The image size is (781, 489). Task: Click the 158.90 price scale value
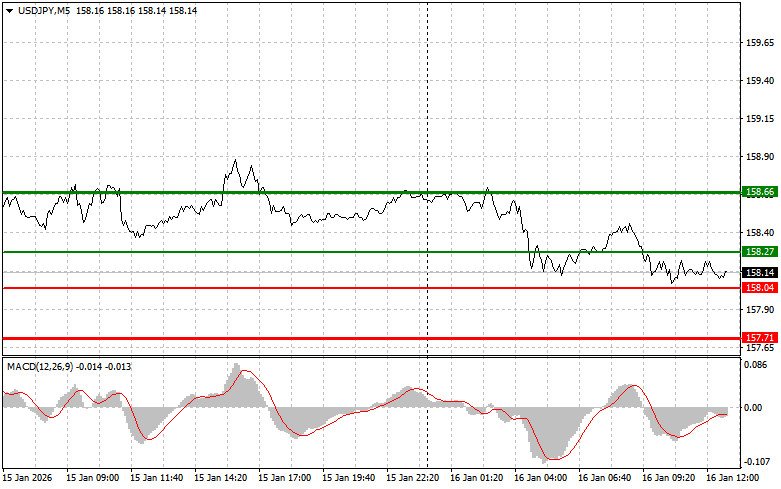click(x=761, y=157)
